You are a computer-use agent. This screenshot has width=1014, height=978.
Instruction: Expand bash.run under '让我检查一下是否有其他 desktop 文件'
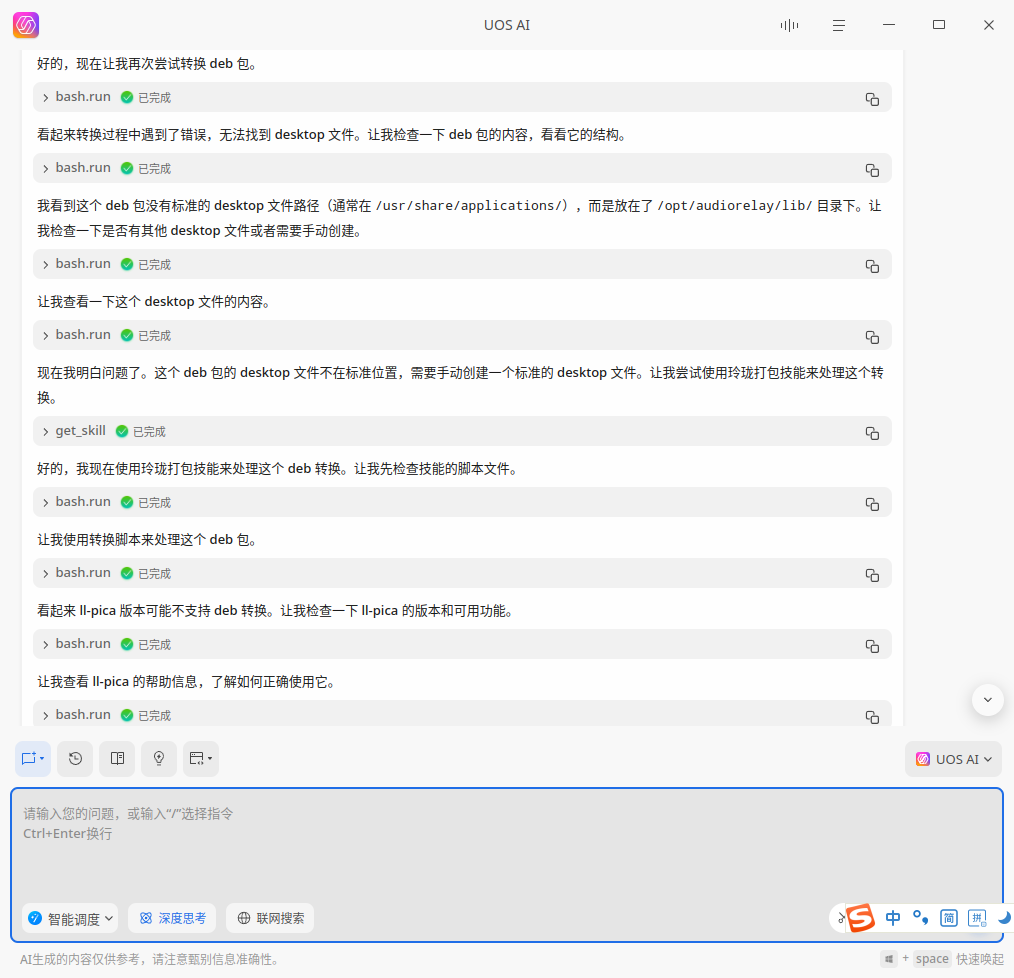tap(45, 265)
